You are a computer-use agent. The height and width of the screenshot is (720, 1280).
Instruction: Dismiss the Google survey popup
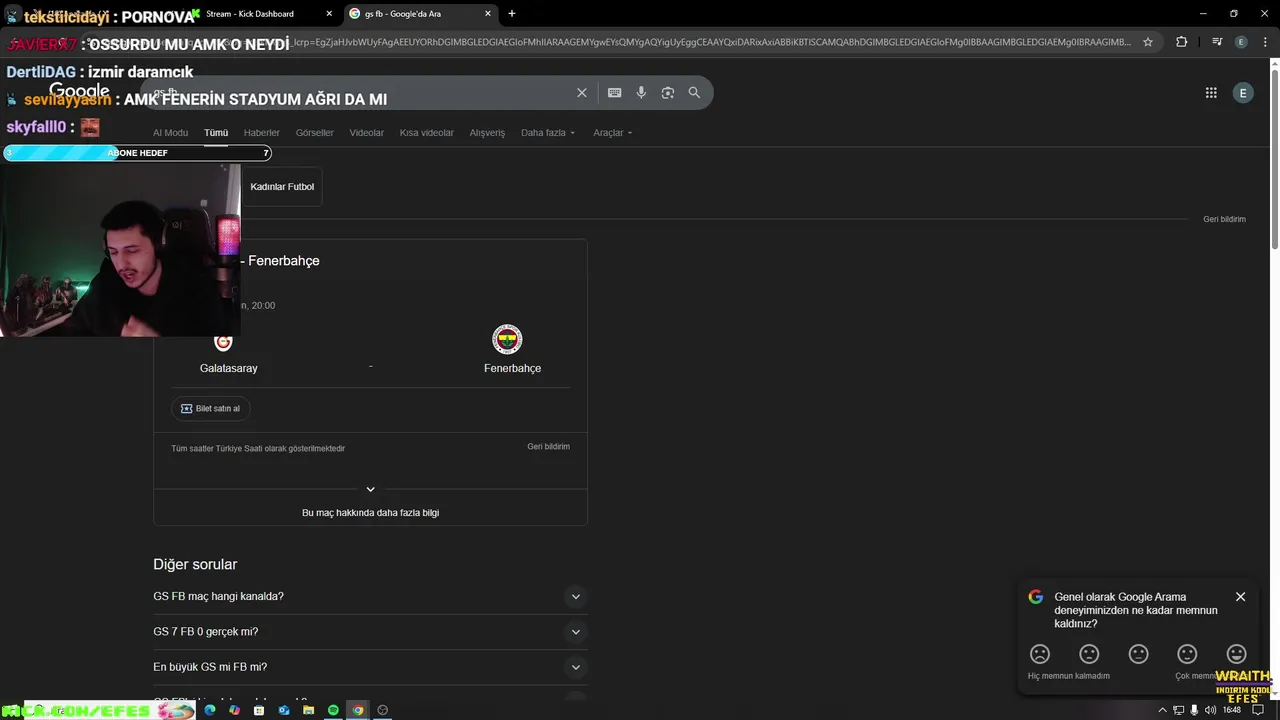click(x=1240, y=597)
